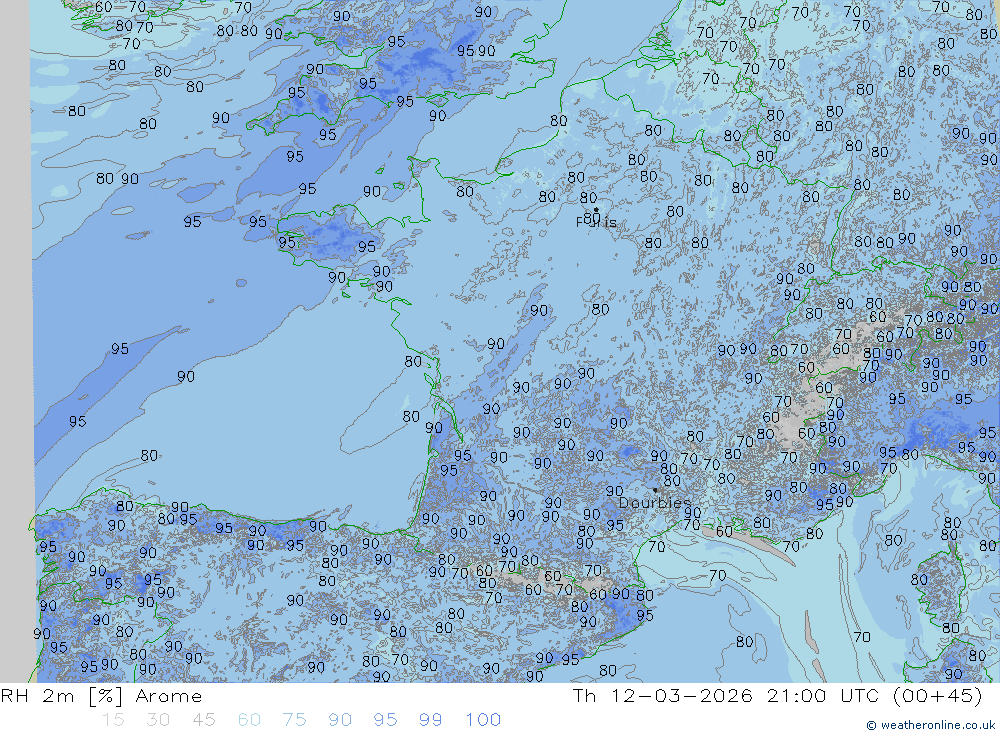The height and width of the screenshot is (733, 1000).
Task: Click the Dourbies city label
Action: click(x=655, y=503)
